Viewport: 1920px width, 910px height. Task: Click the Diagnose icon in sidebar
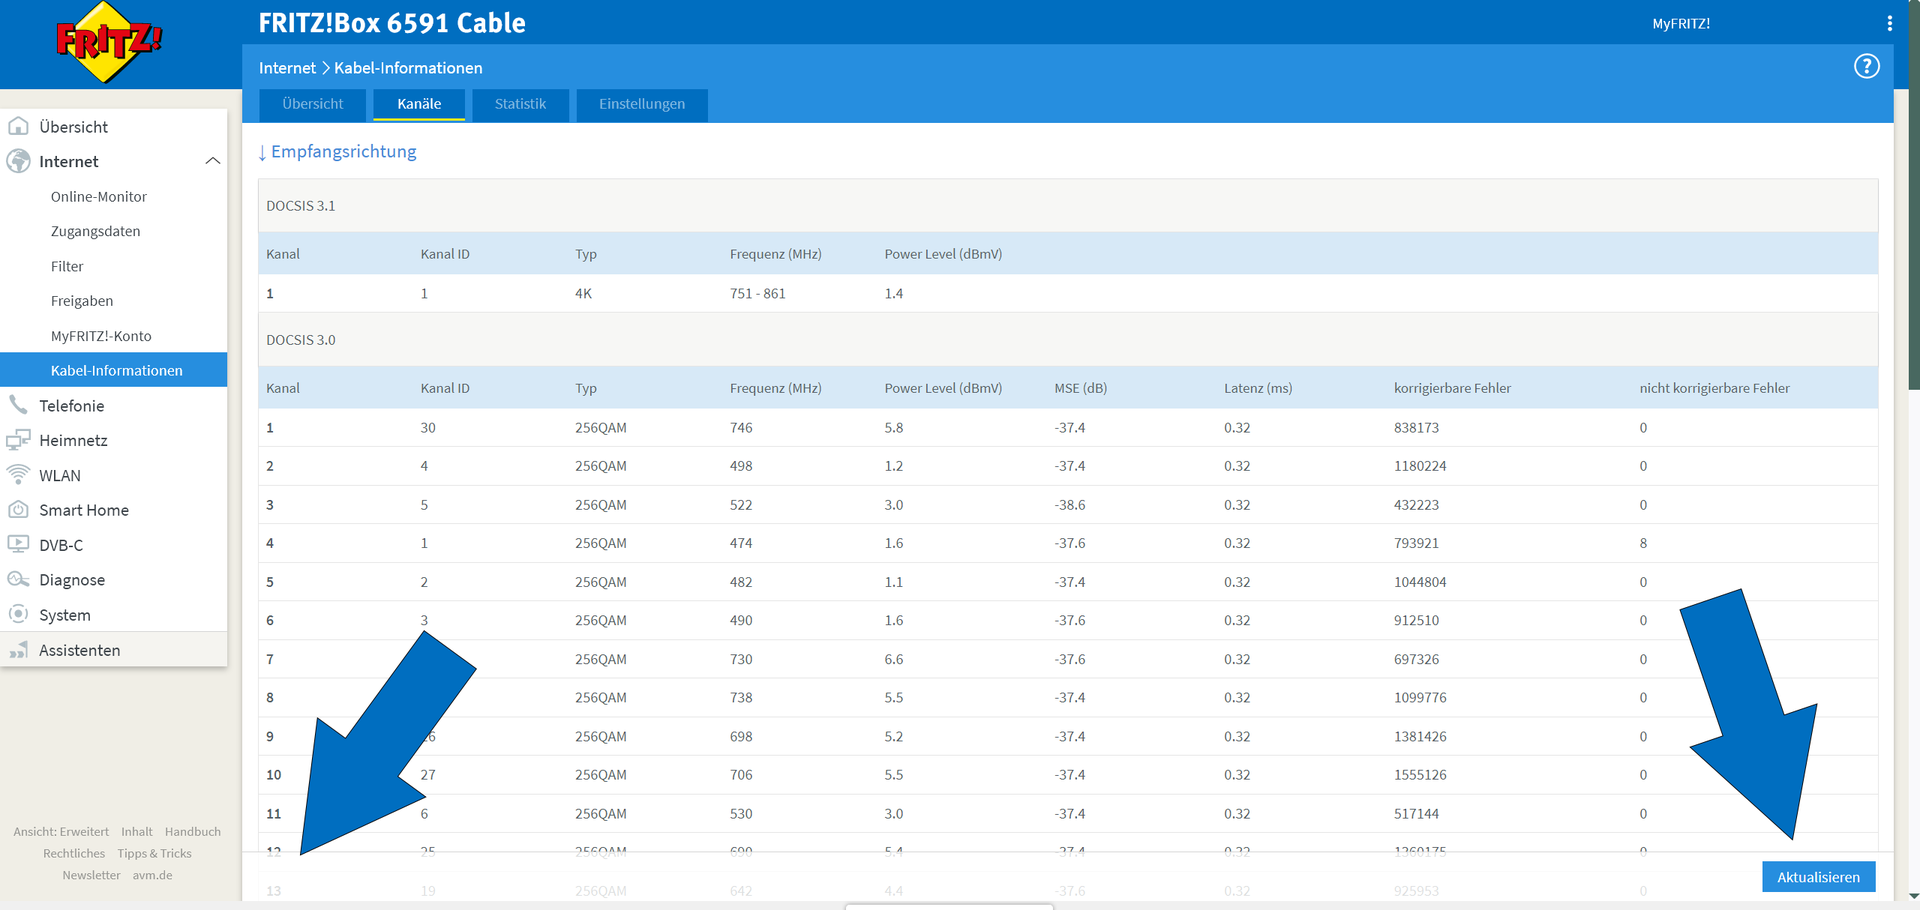coord(18,580)
